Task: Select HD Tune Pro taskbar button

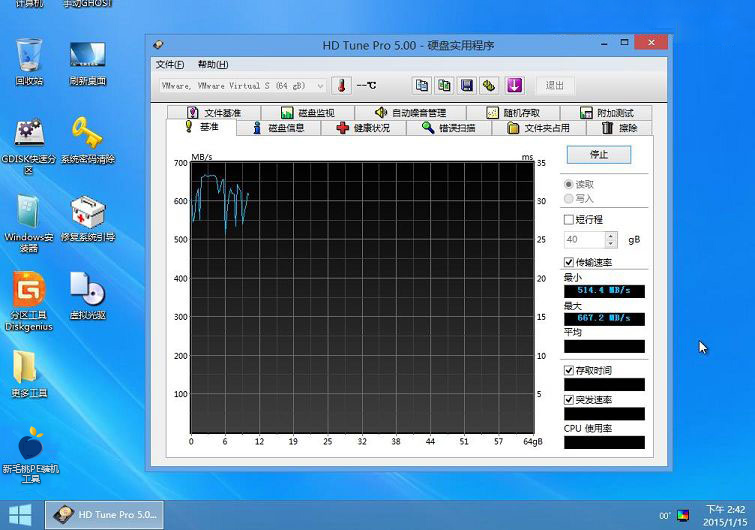Action: point(104,515)
